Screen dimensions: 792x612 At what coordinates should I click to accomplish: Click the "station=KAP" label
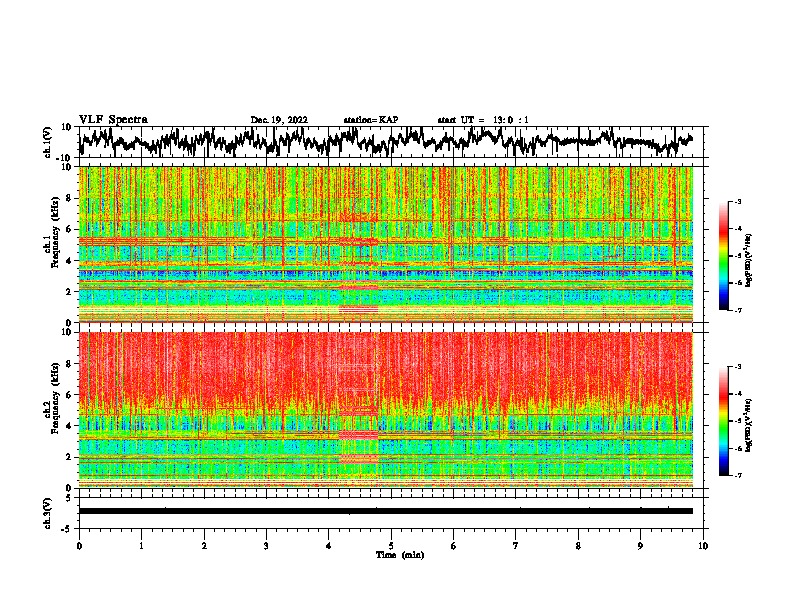pyautogui.click(x=371, y=120)
